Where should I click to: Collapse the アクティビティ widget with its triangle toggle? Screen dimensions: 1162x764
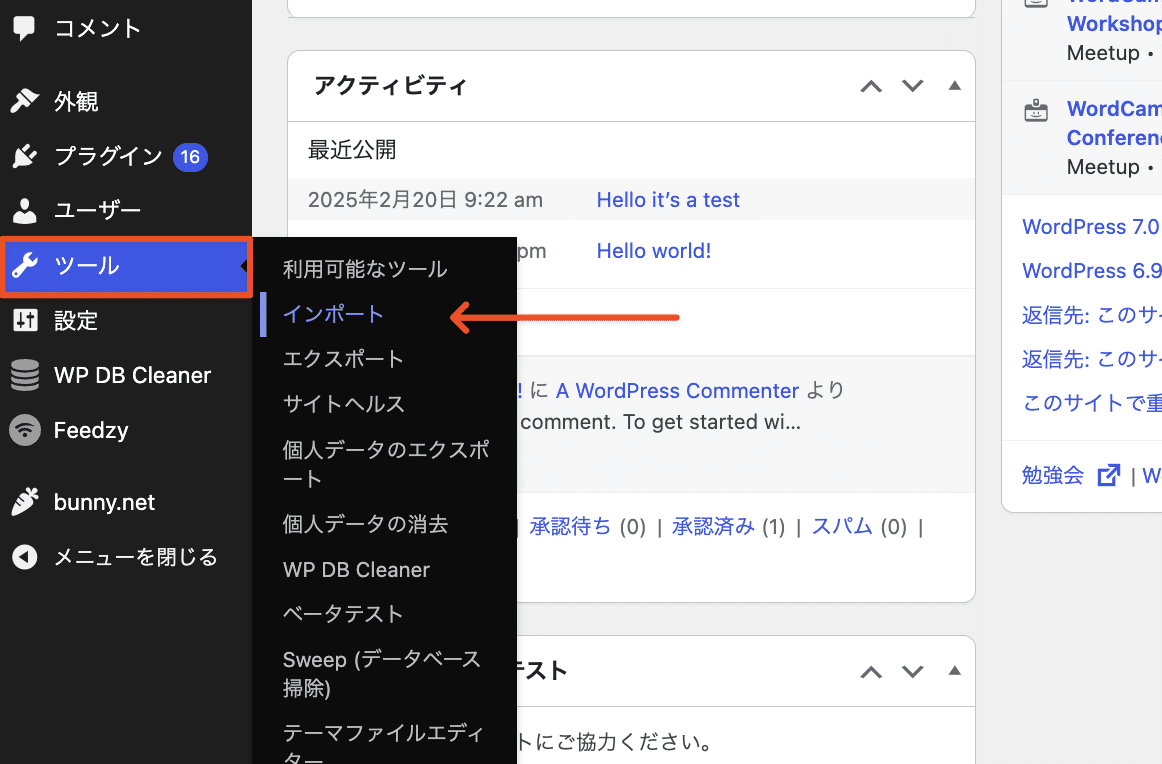click(953, 86)
